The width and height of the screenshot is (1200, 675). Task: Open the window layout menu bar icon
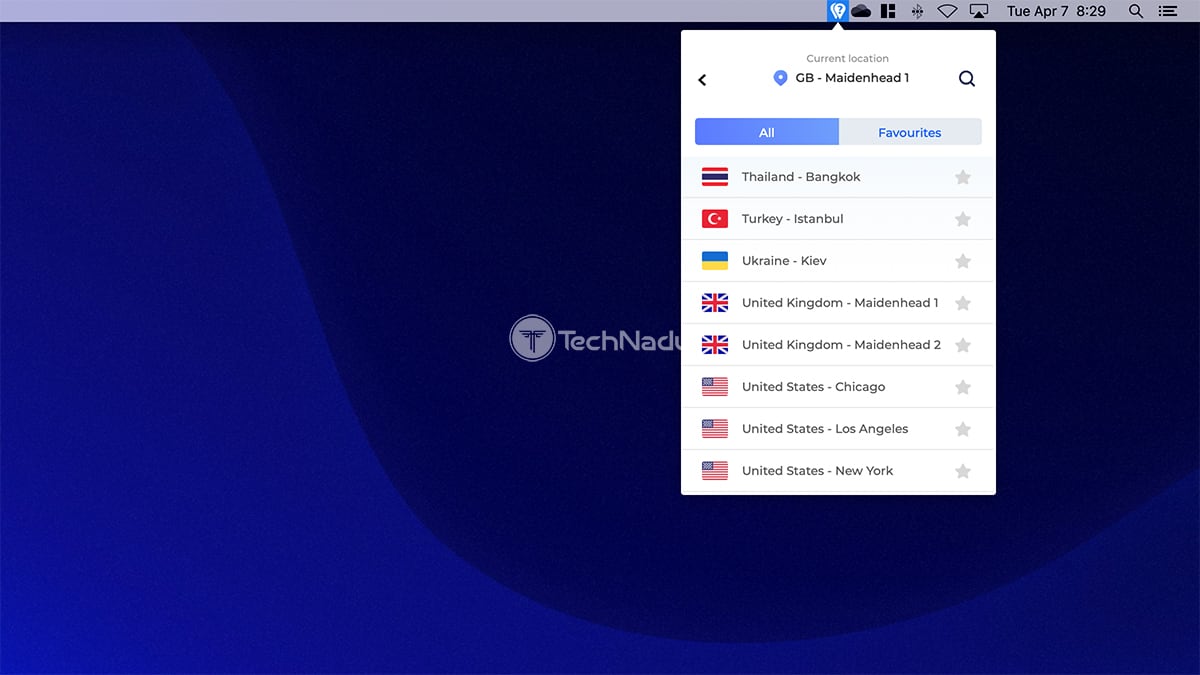pyautogui.click(x=888, y=11)
